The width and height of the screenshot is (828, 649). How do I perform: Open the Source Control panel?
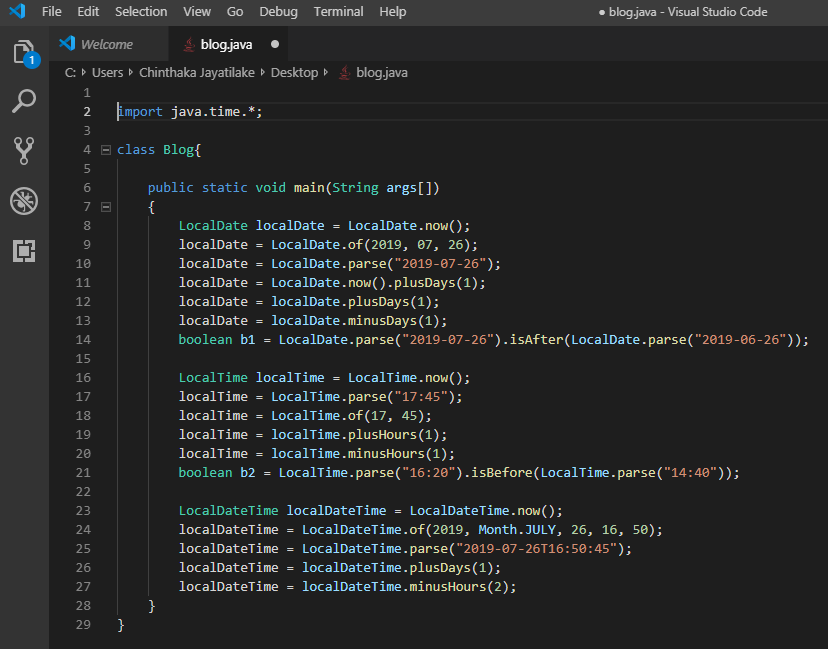click(24, 151)
